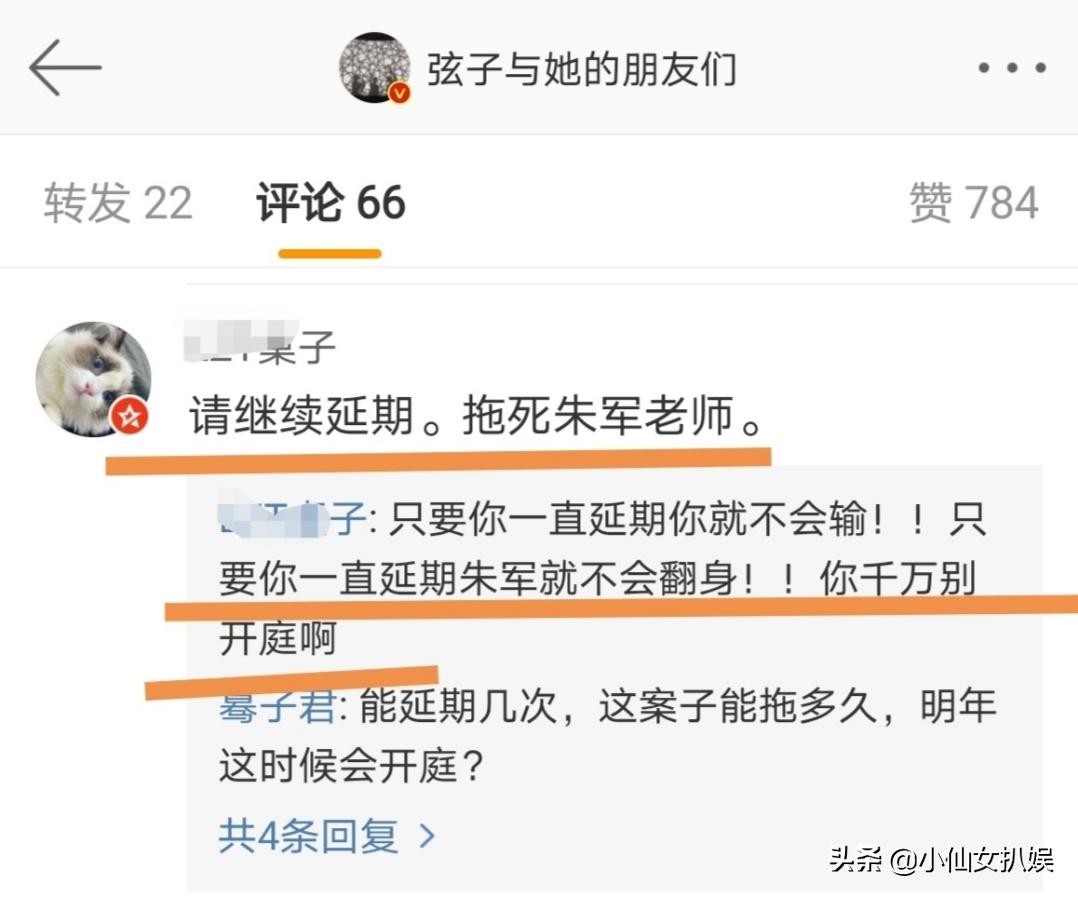Tap the orange underline beneath 评论 tab
The image size is (1078, 898).
pos(330,254)
